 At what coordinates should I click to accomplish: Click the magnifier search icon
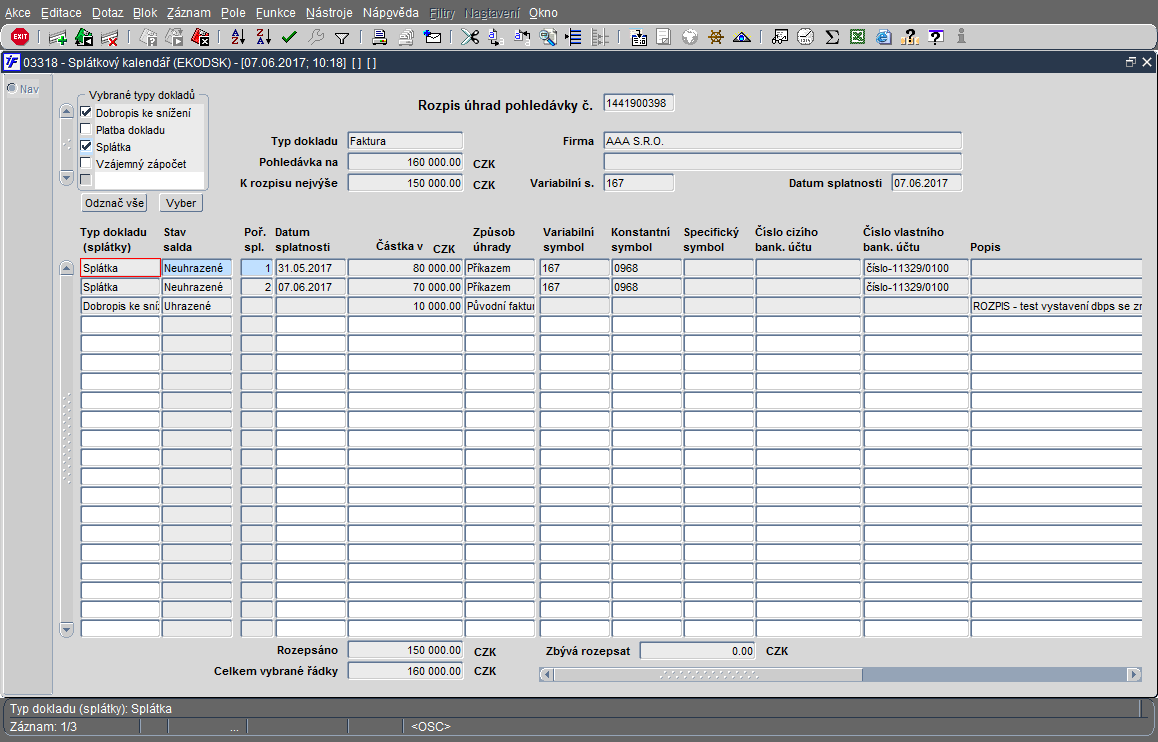pyautogui.click(x=548, y=36)
